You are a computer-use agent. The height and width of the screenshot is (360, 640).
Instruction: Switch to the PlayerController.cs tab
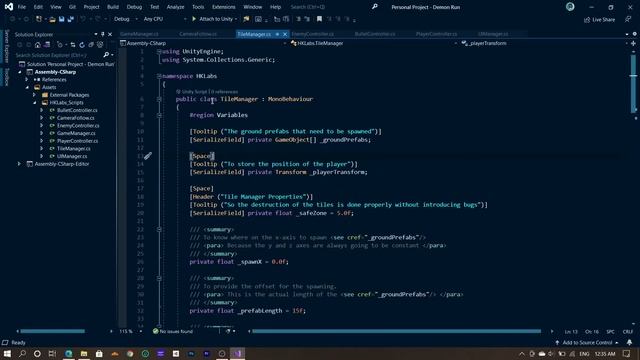click(436, 34)
